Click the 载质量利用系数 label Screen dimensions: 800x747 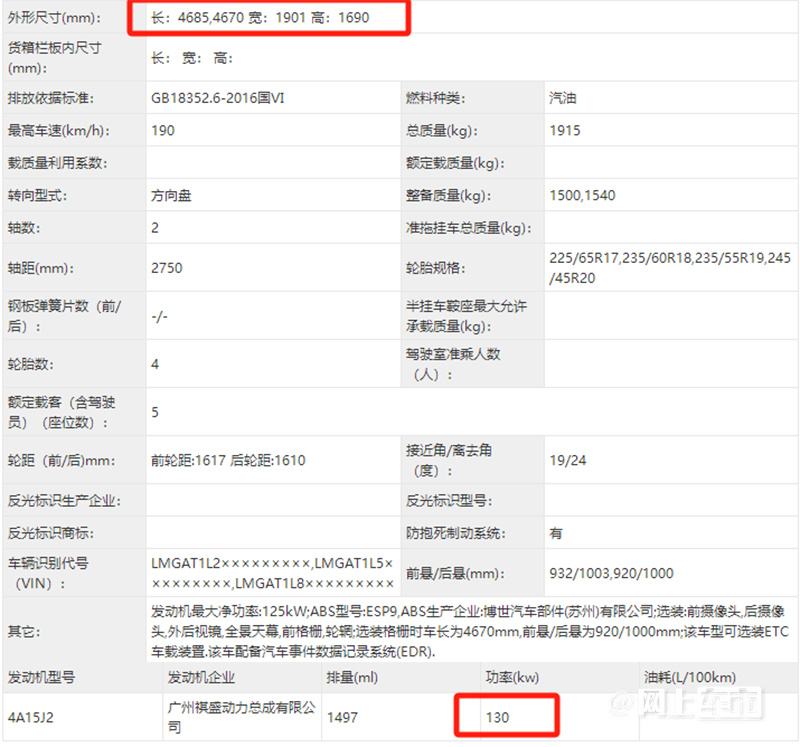(x=57, y=163)
